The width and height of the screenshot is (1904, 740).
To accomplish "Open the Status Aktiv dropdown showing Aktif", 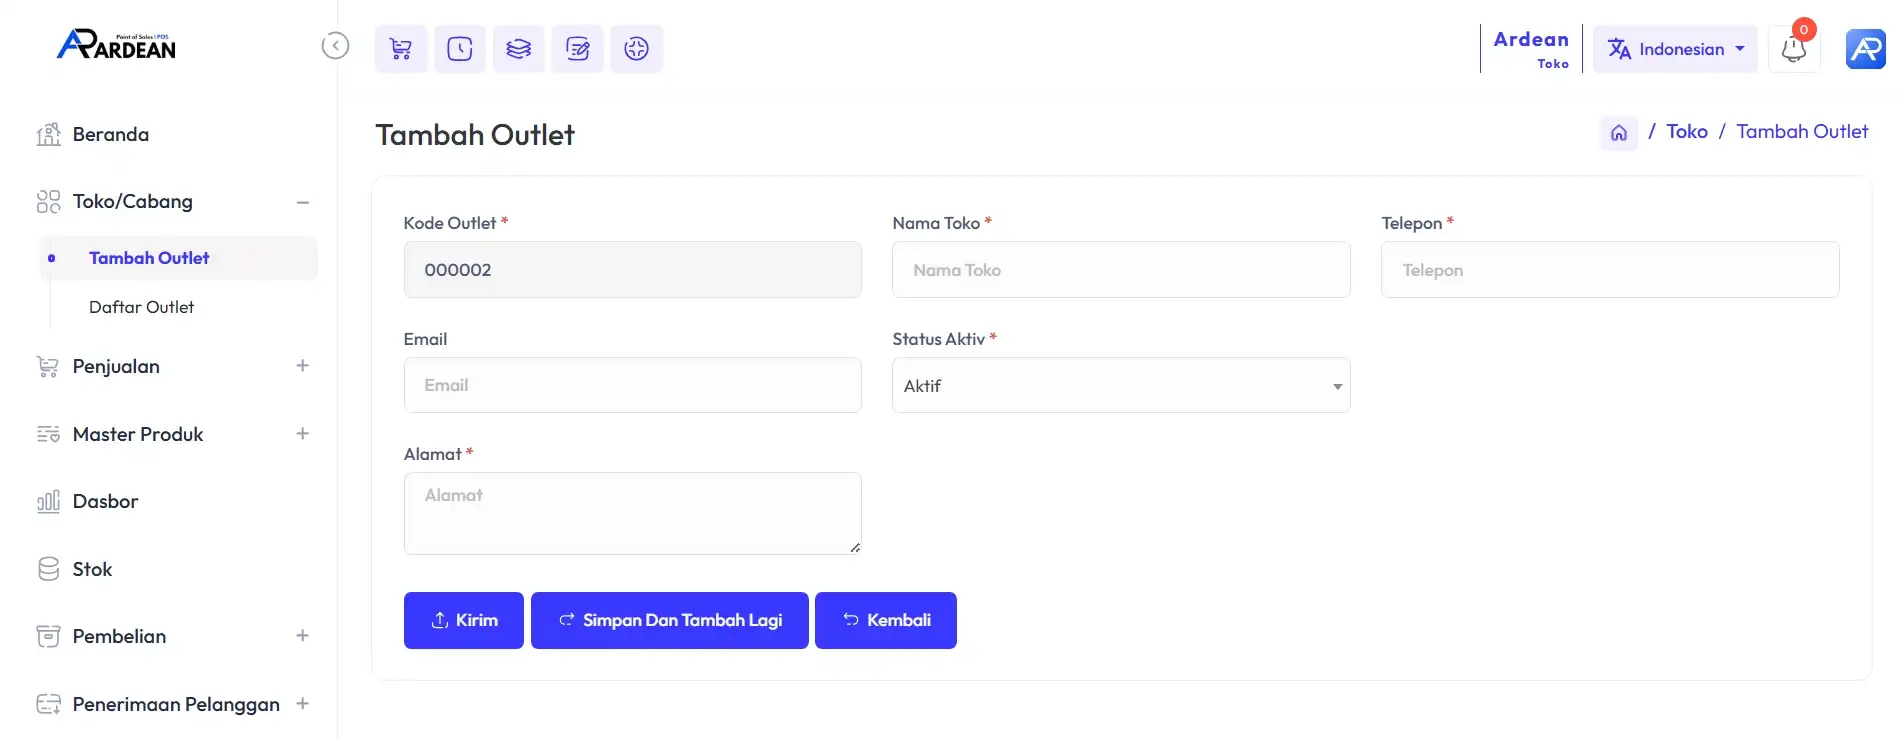I will point(1121,385).
